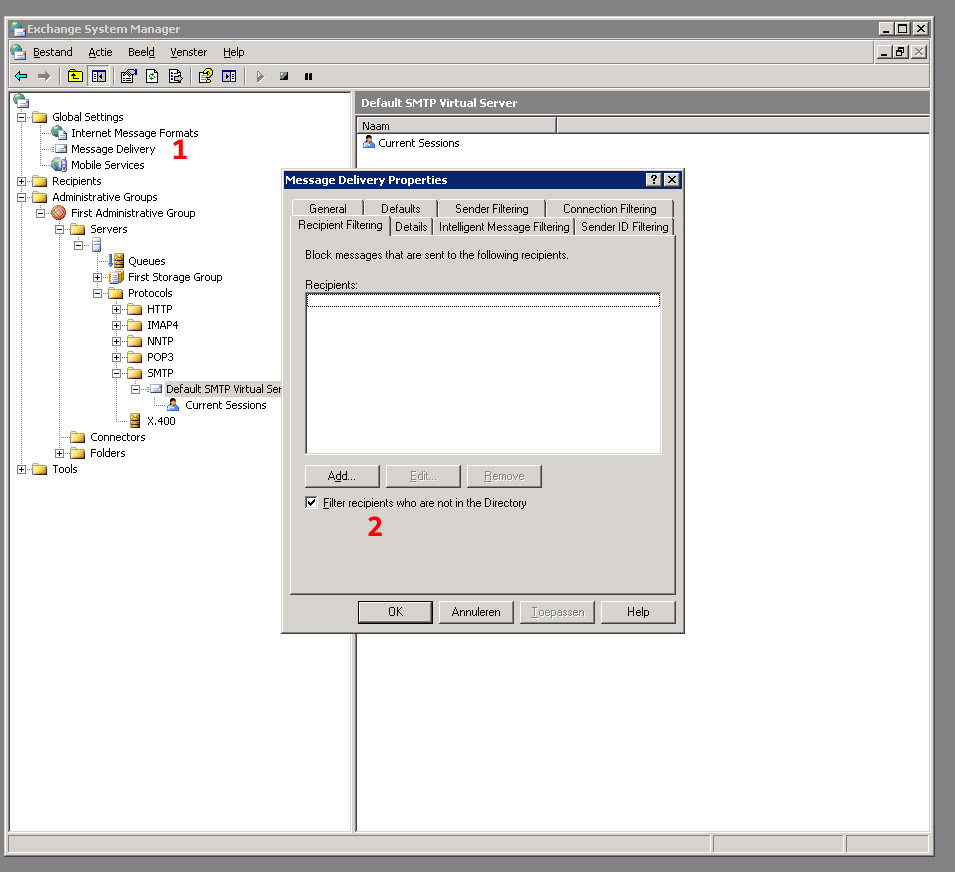Click the Annuleren button
Viewport: 955px width, 872px height.
tap(476, 612)
